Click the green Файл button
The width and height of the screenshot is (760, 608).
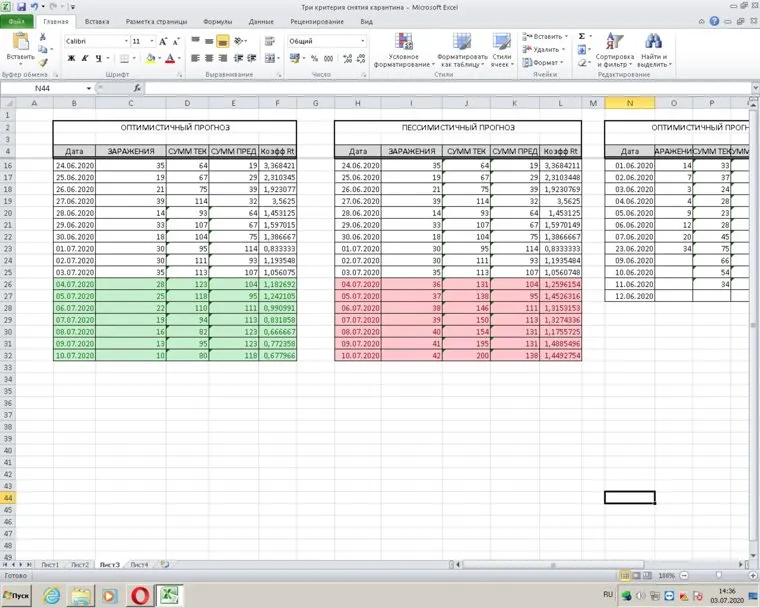coord(19,20)
